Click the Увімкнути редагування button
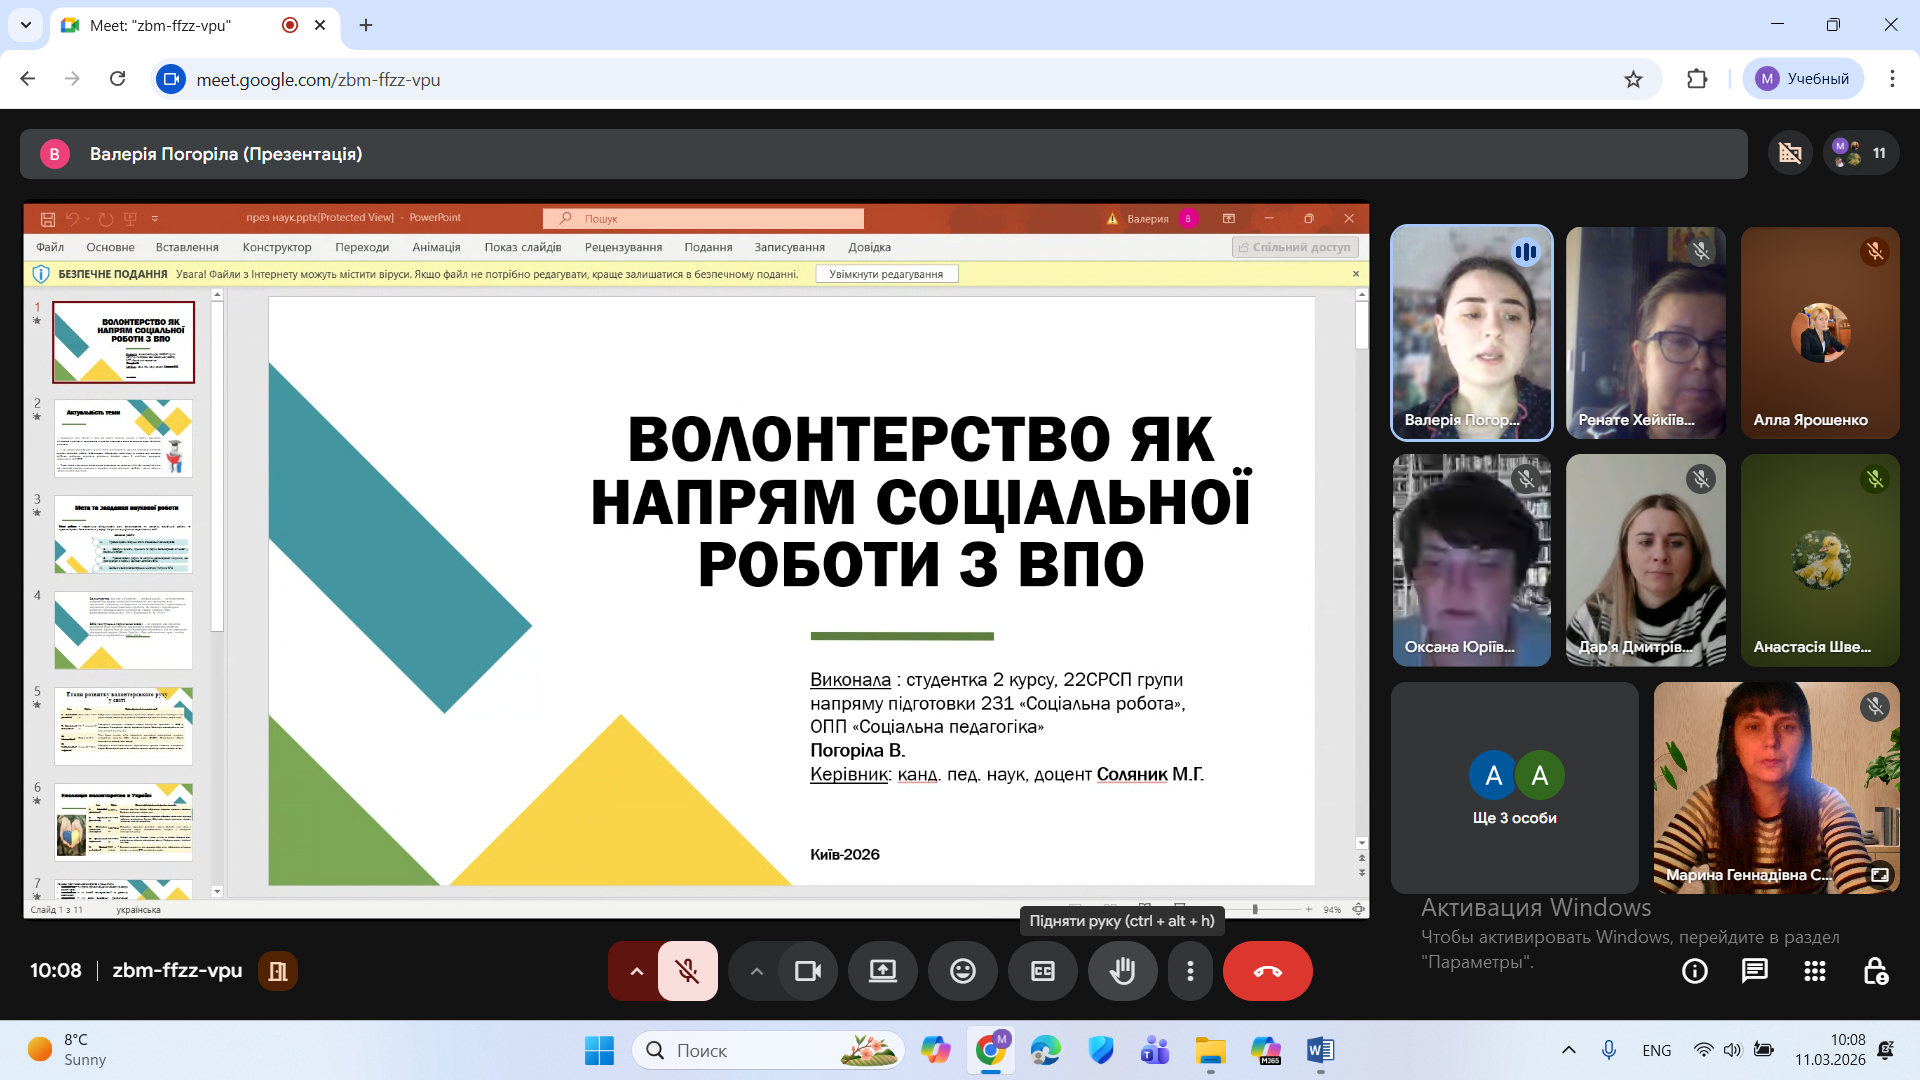1920x1080 pixels. 886,273
